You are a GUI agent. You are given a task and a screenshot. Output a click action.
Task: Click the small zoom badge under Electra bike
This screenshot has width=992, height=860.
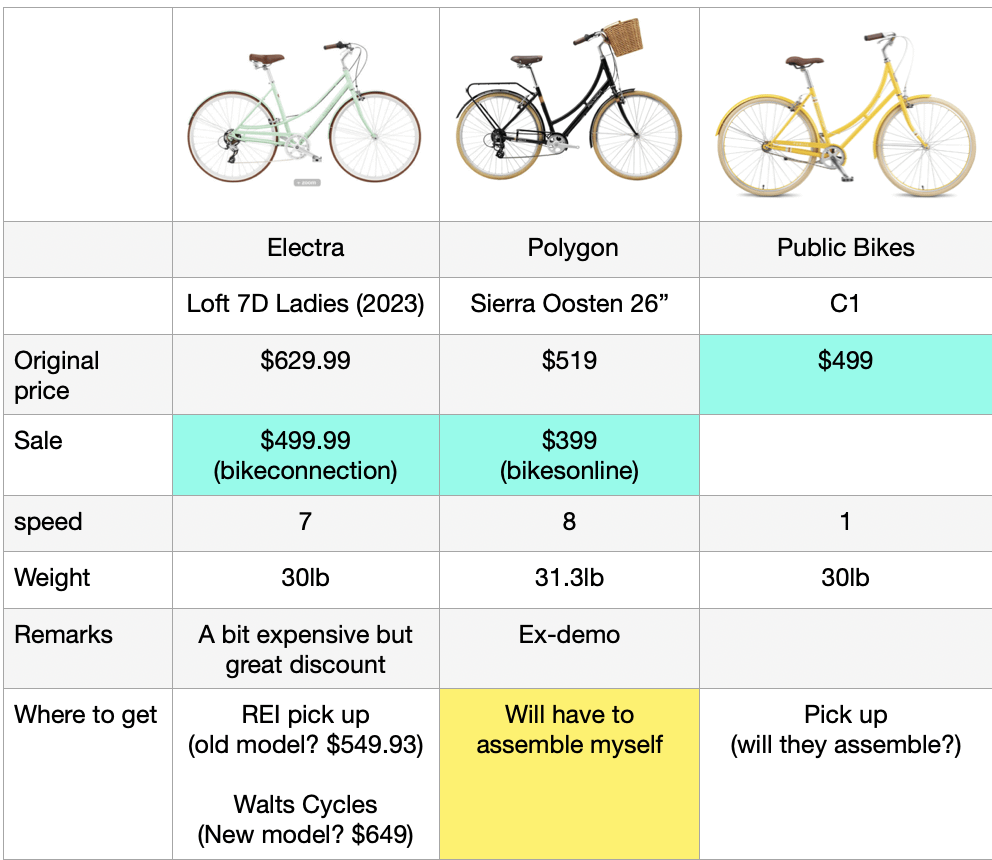click(x=307, y=183)
